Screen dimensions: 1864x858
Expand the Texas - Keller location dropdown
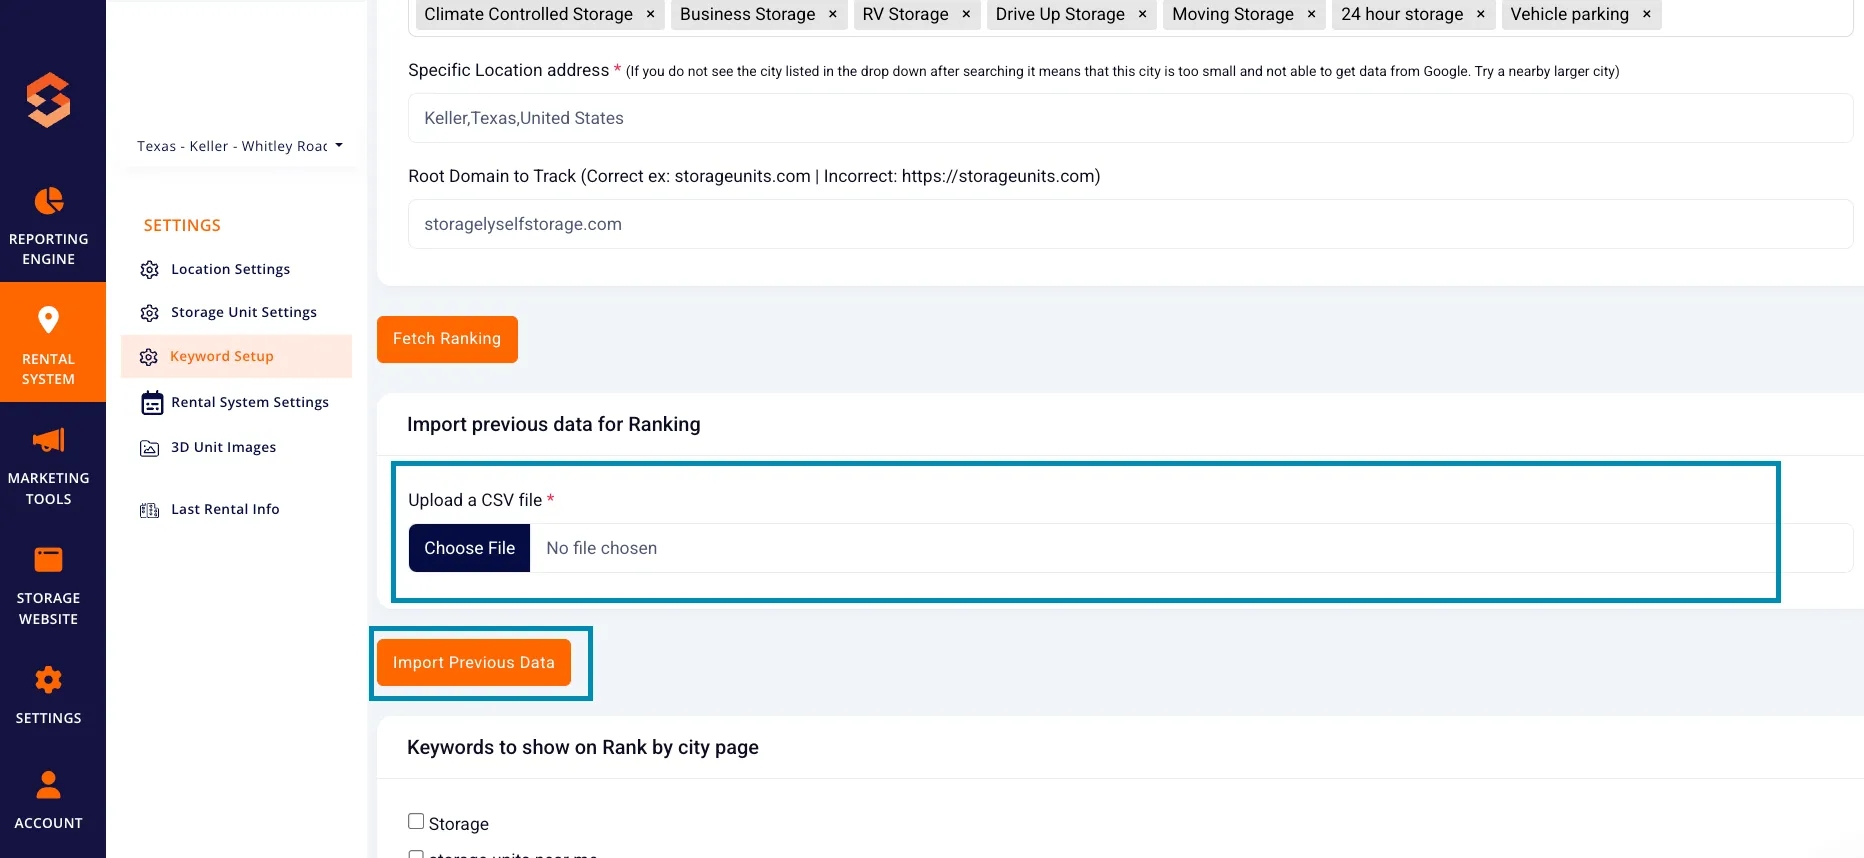240,146
